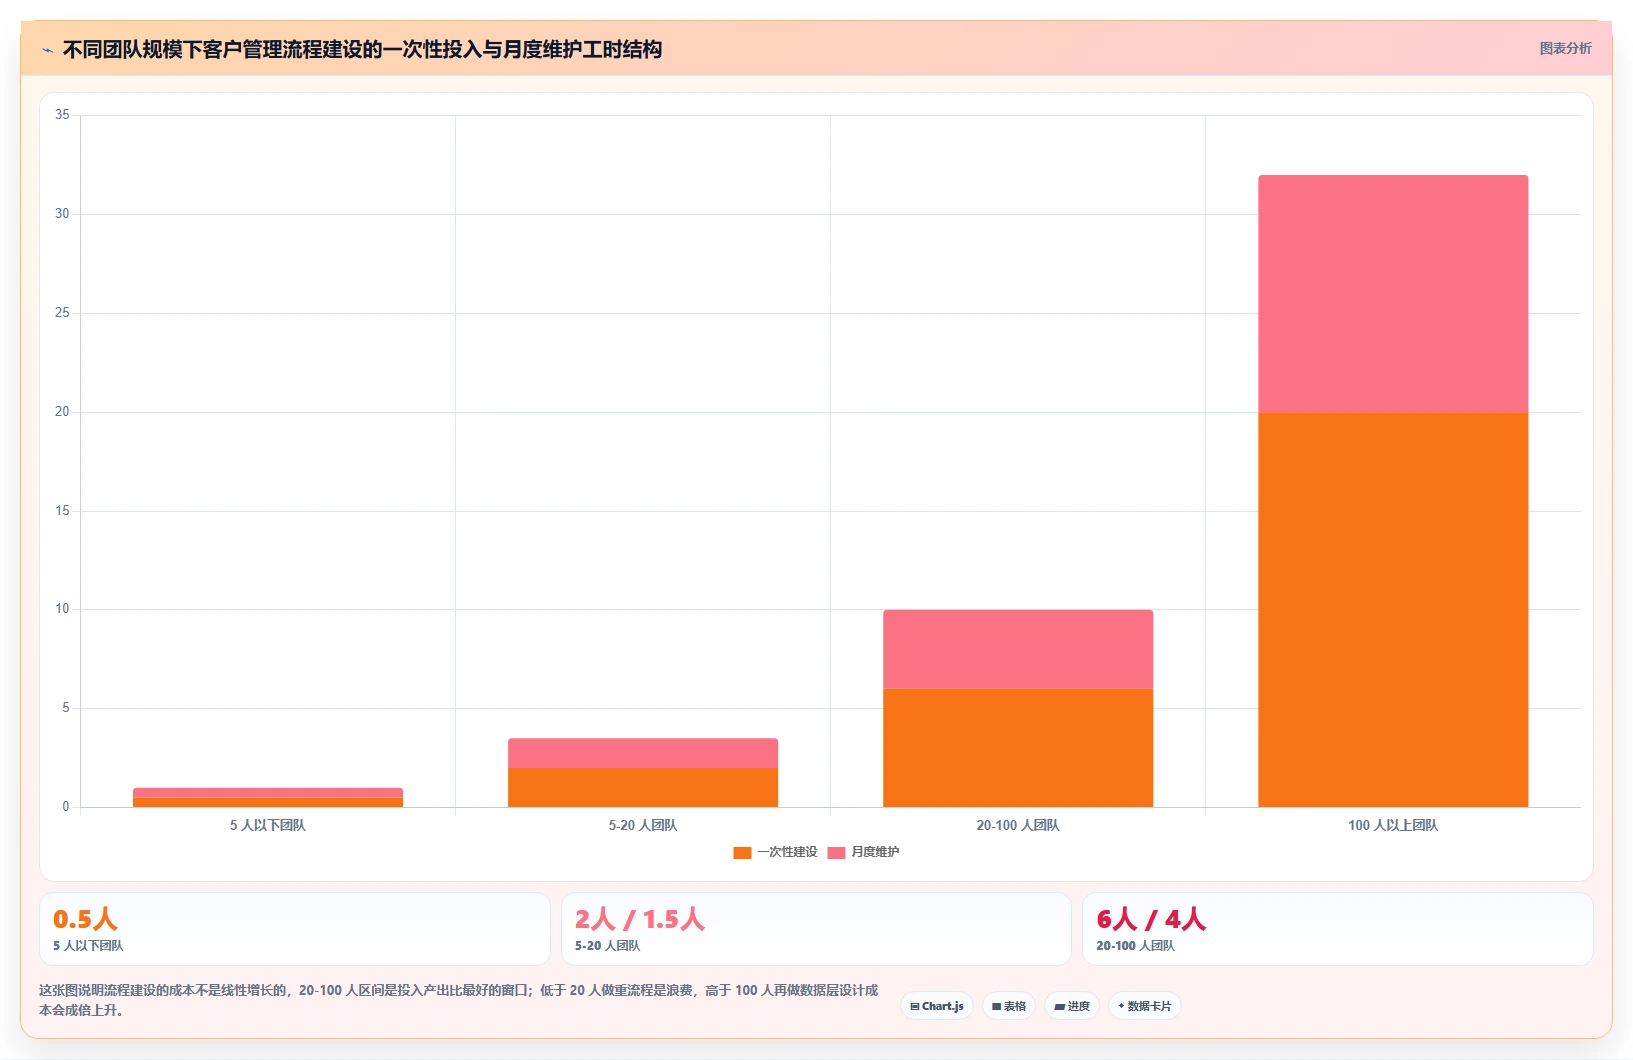Click the y-axis value 20

click(62, 412)
